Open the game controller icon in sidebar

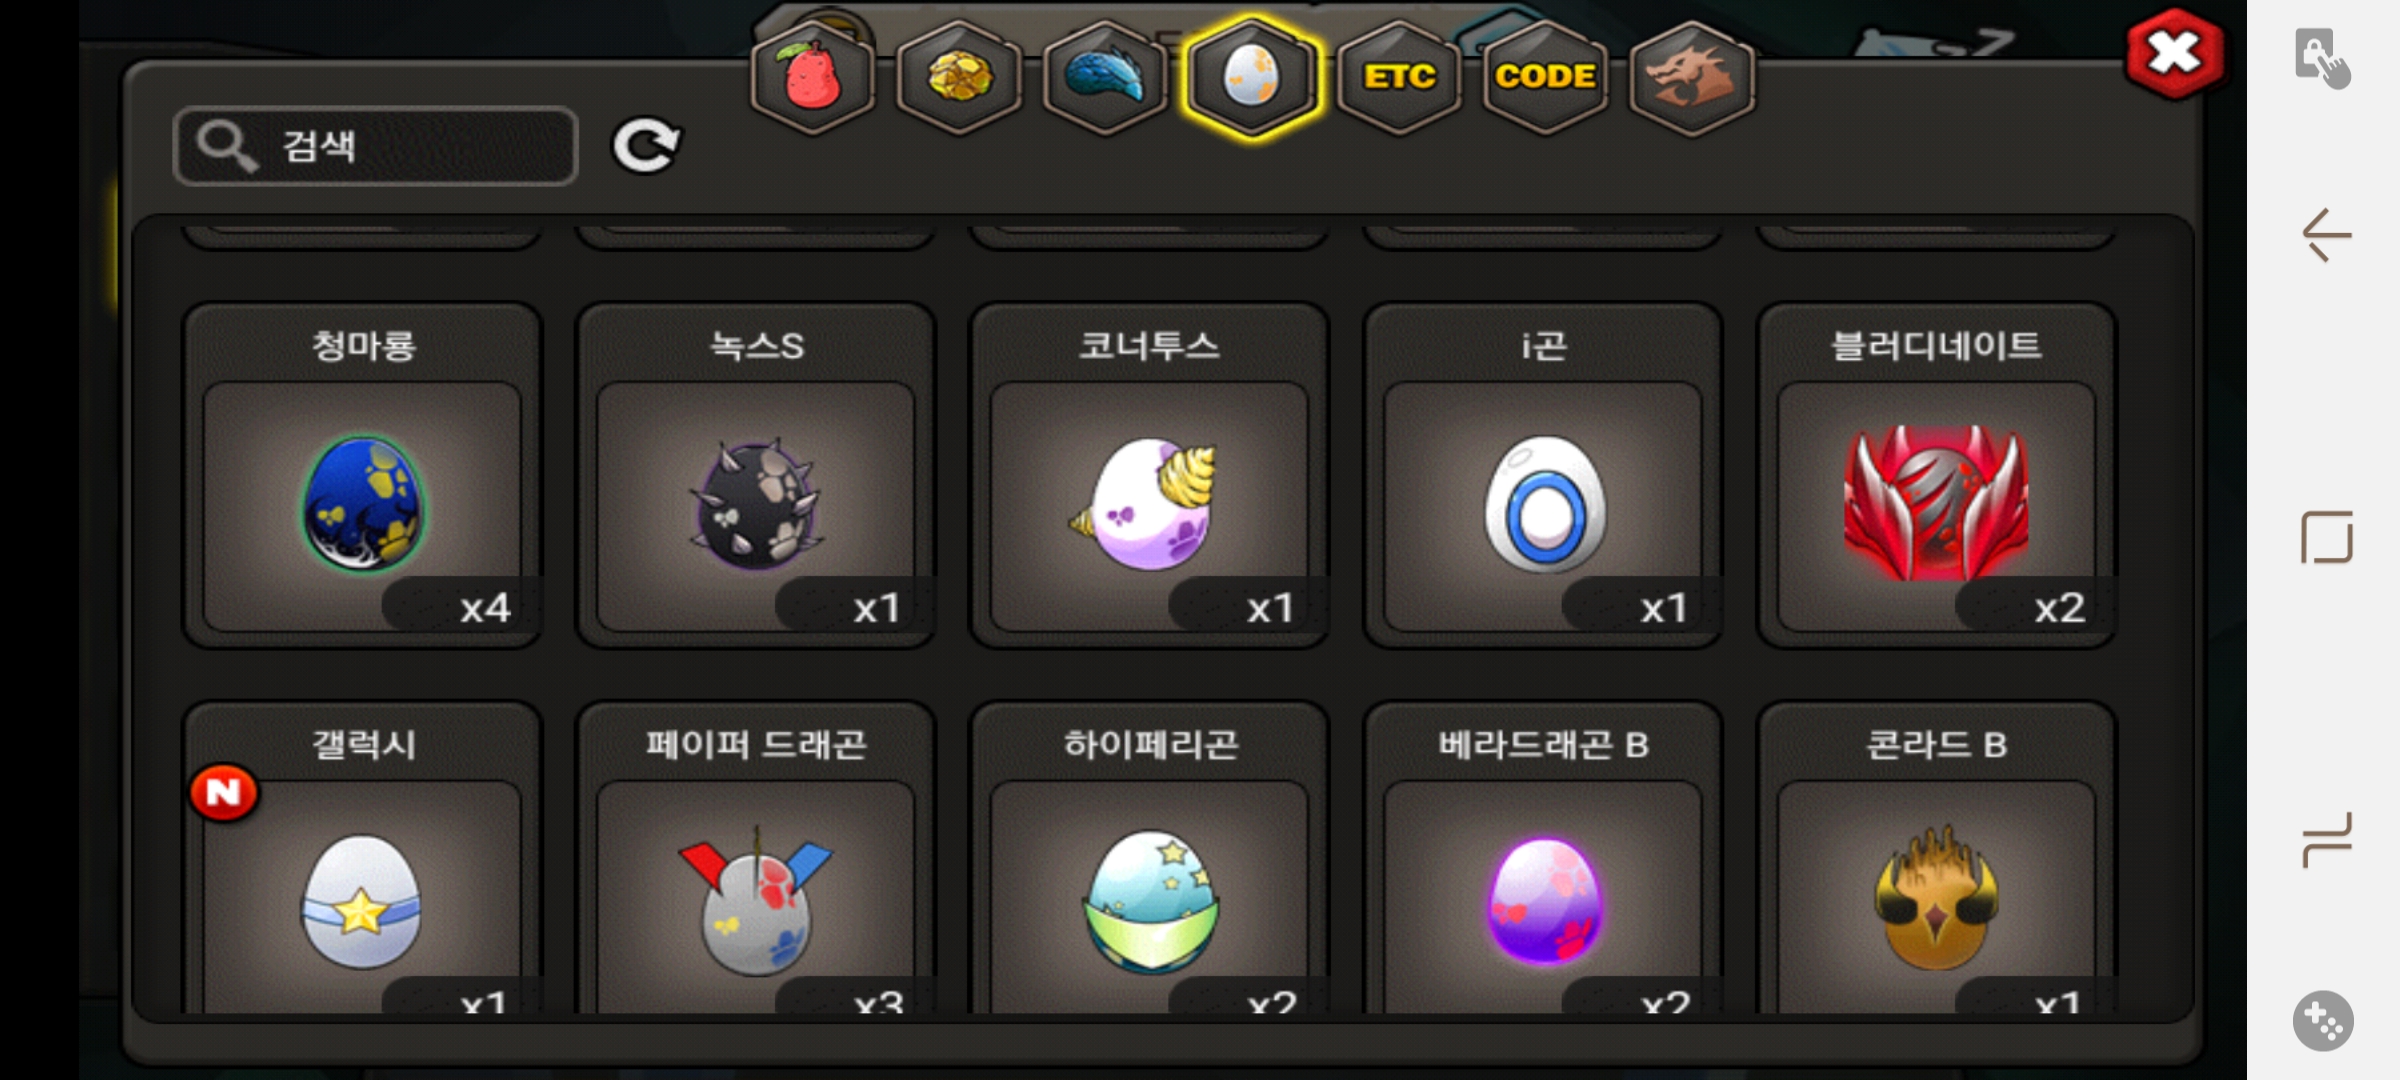(x=2323, y=1021)
